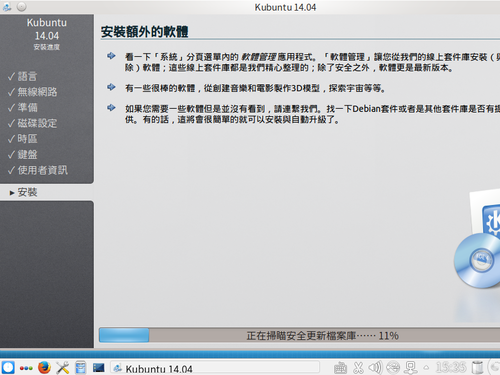This screenshot has width=500, height=375.
Task: Open system settings wrench-and-screwdriver icon
Action: 62,368
